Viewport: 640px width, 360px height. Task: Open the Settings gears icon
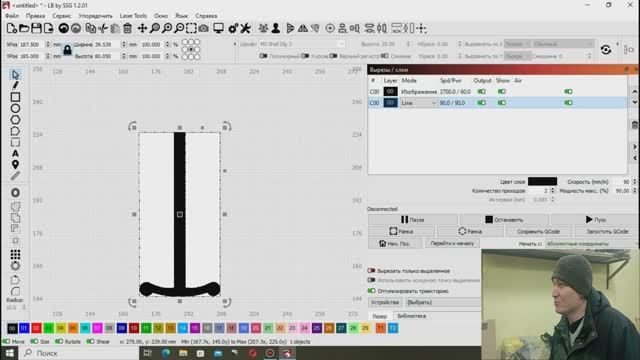233,28
